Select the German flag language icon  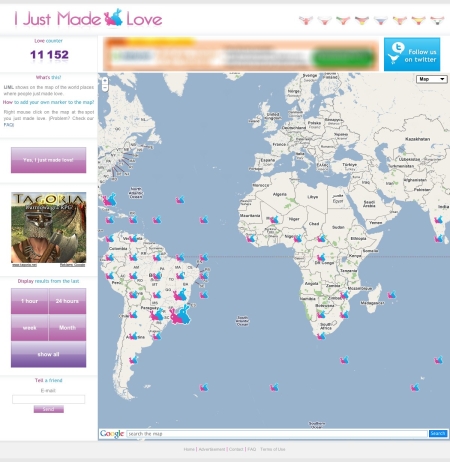point(362,21)
